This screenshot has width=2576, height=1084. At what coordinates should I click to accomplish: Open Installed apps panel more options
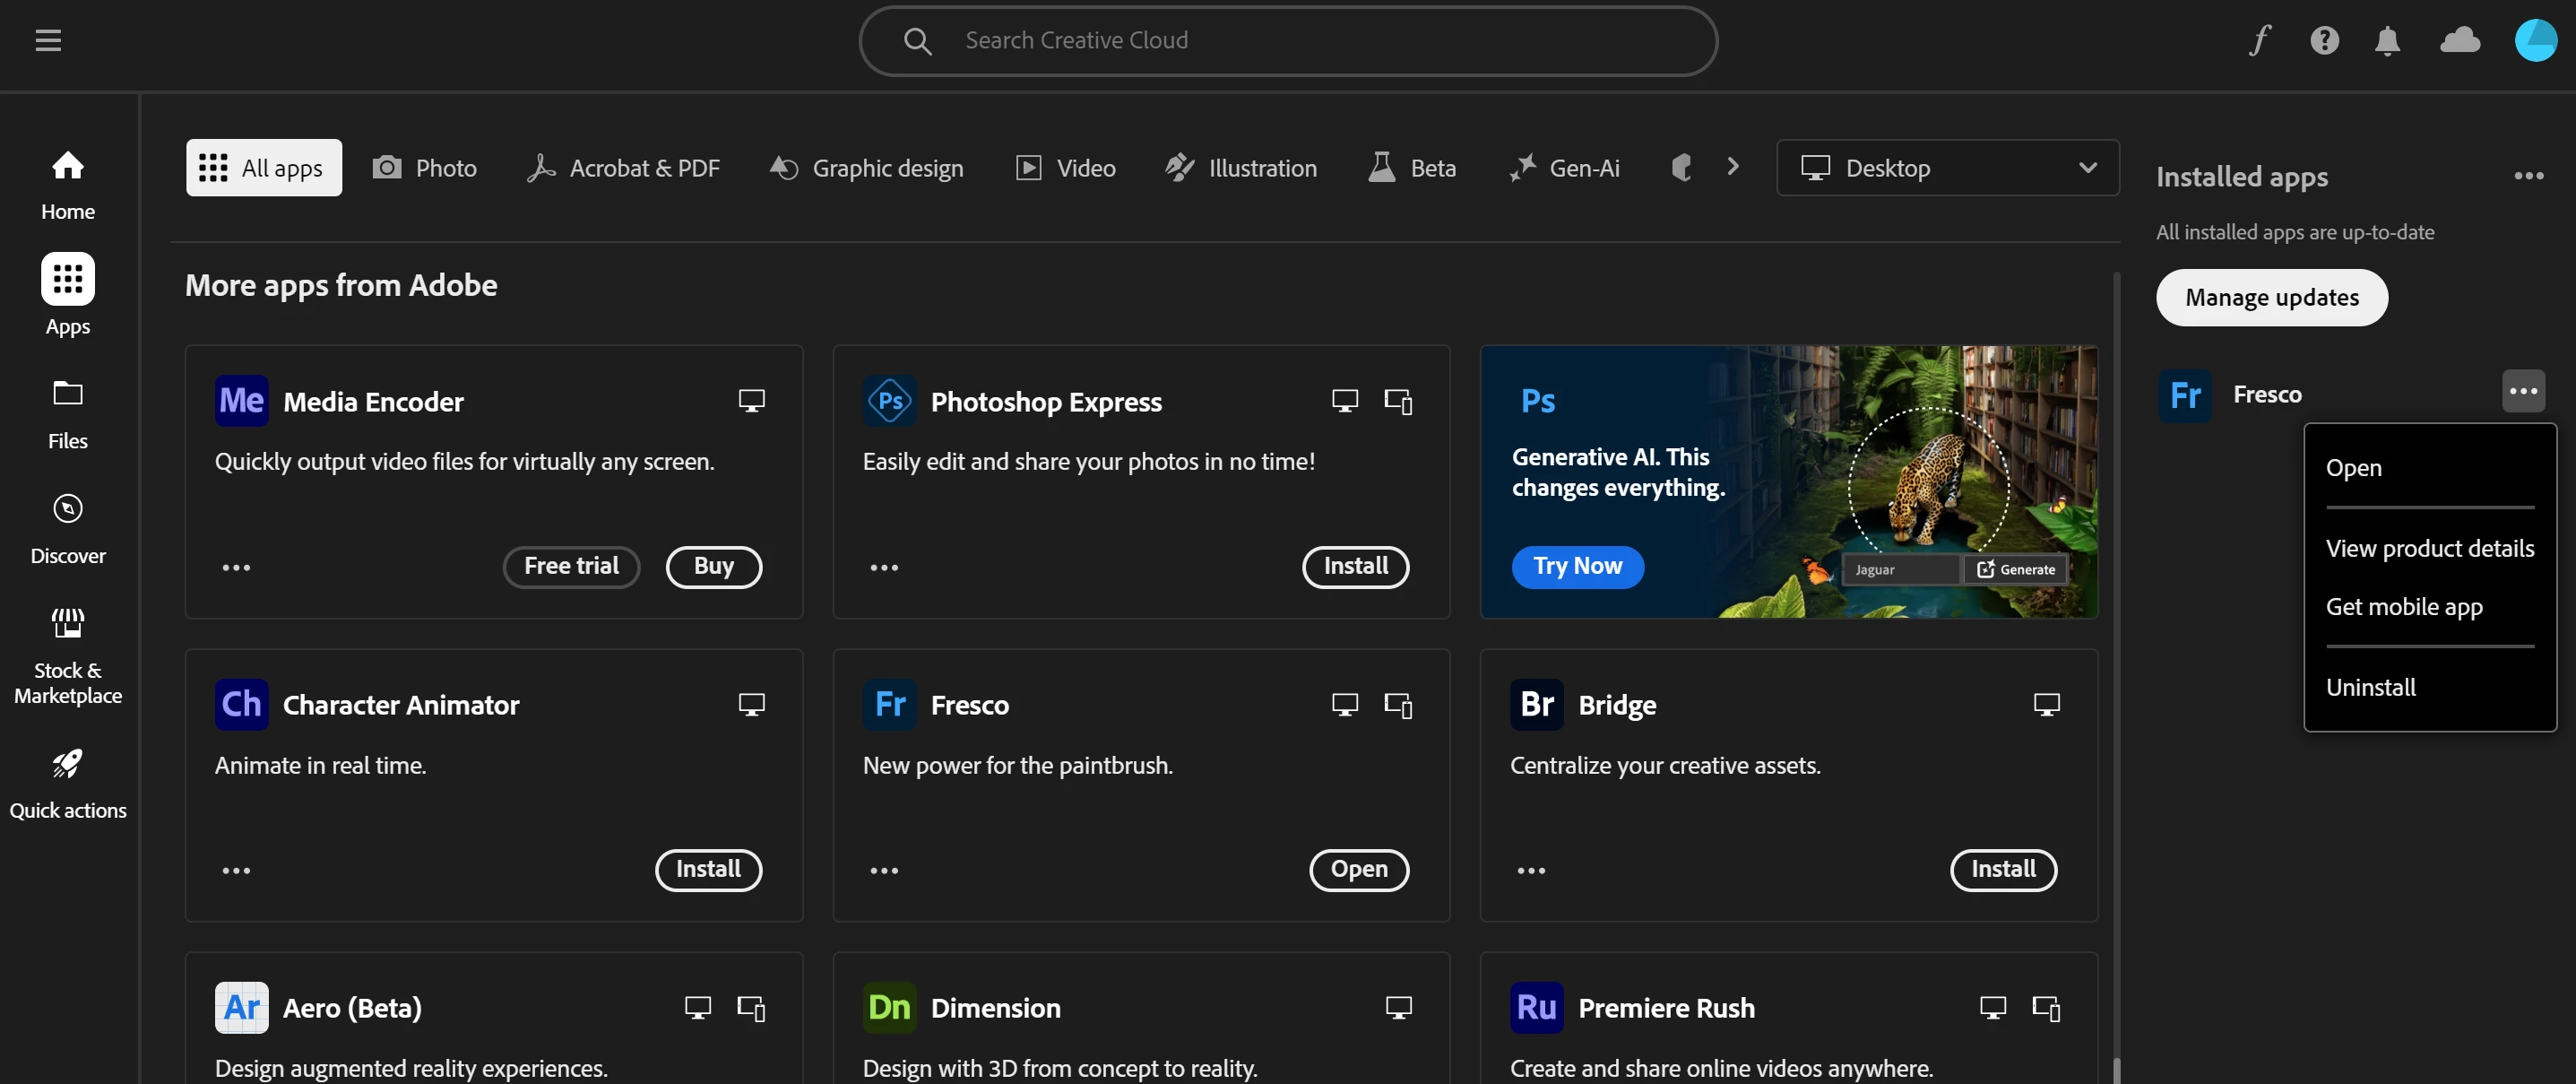pos(2528,176)
